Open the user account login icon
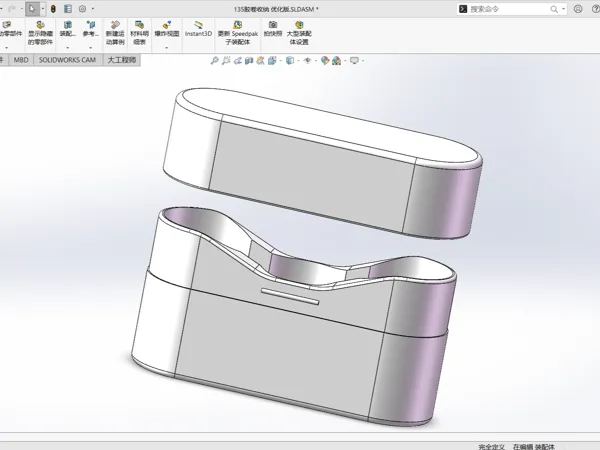Screen dimensions: 600x450 [x=578, y=9]
